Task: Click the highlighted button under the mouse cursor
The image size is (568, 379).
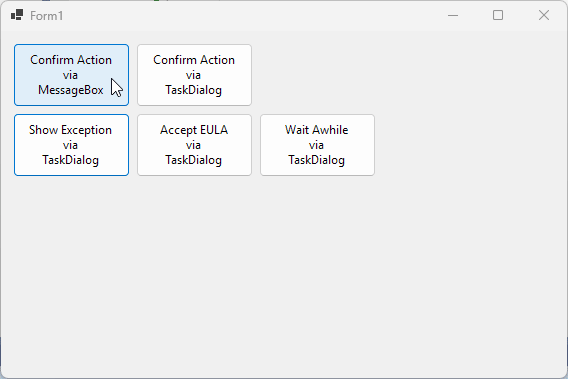Action: (71, 75)
